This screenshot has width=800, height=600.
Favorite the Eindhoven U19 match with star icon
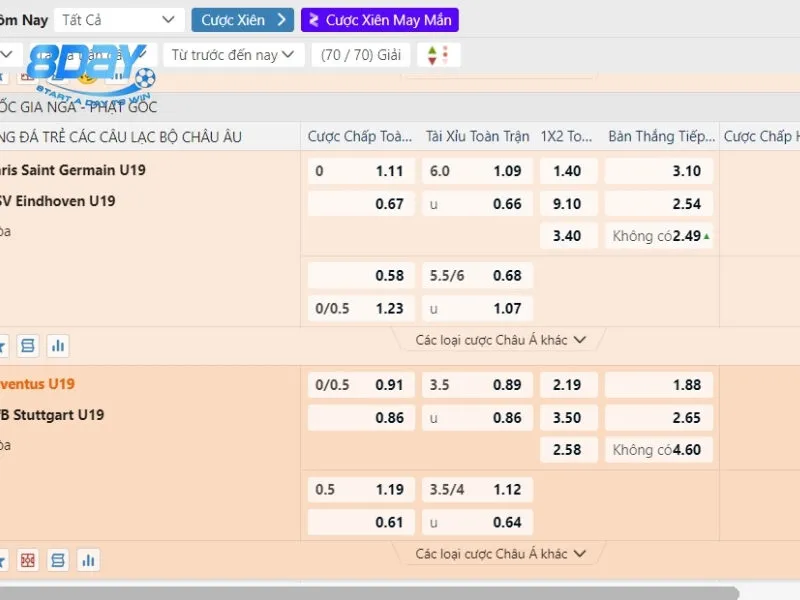[x=3, y=346]
